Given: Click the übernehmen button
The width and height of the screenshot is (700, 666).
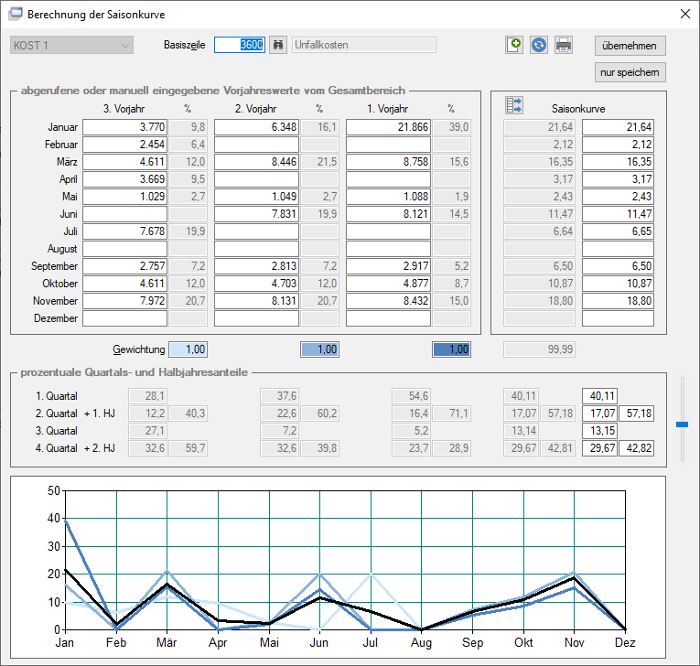Looking at the screenshot, I should click(630, 46).
